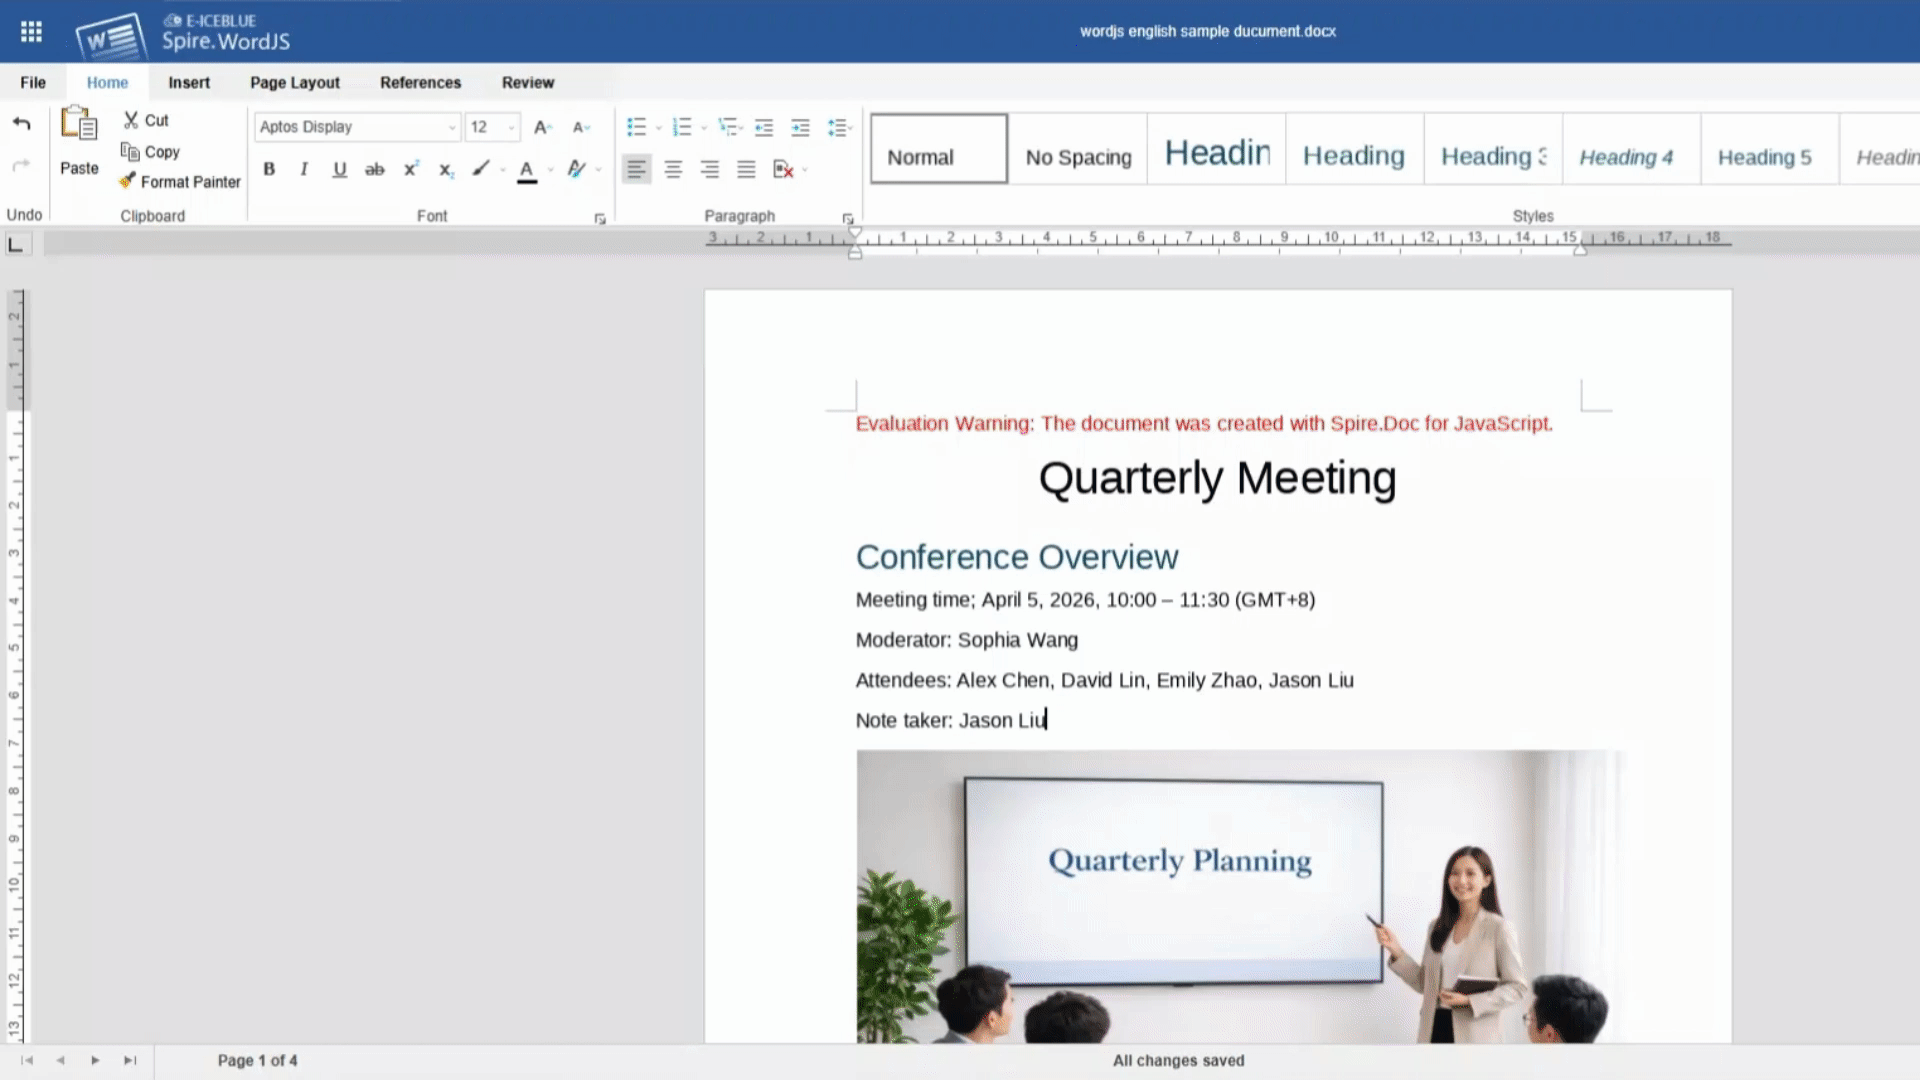Toggle strikethrough formatting

374,169
